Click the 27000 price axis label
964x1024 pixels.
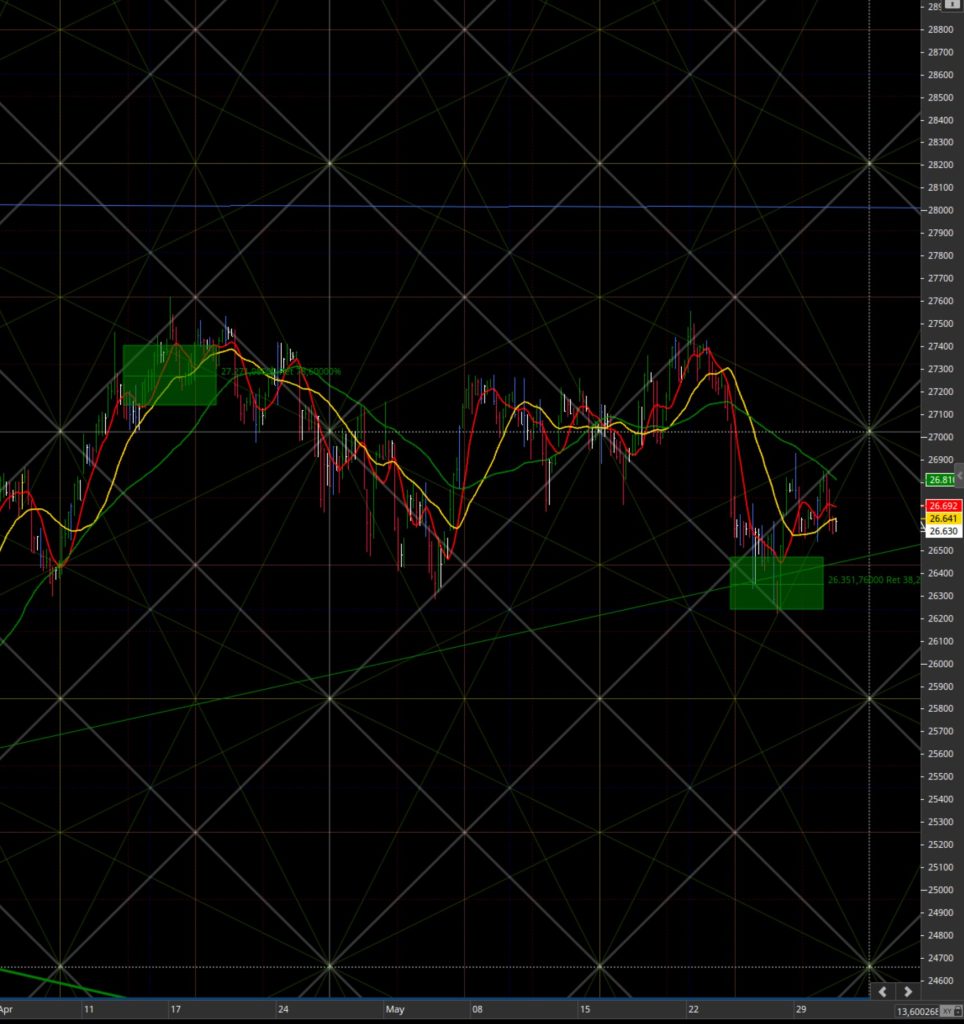point(940,437)
